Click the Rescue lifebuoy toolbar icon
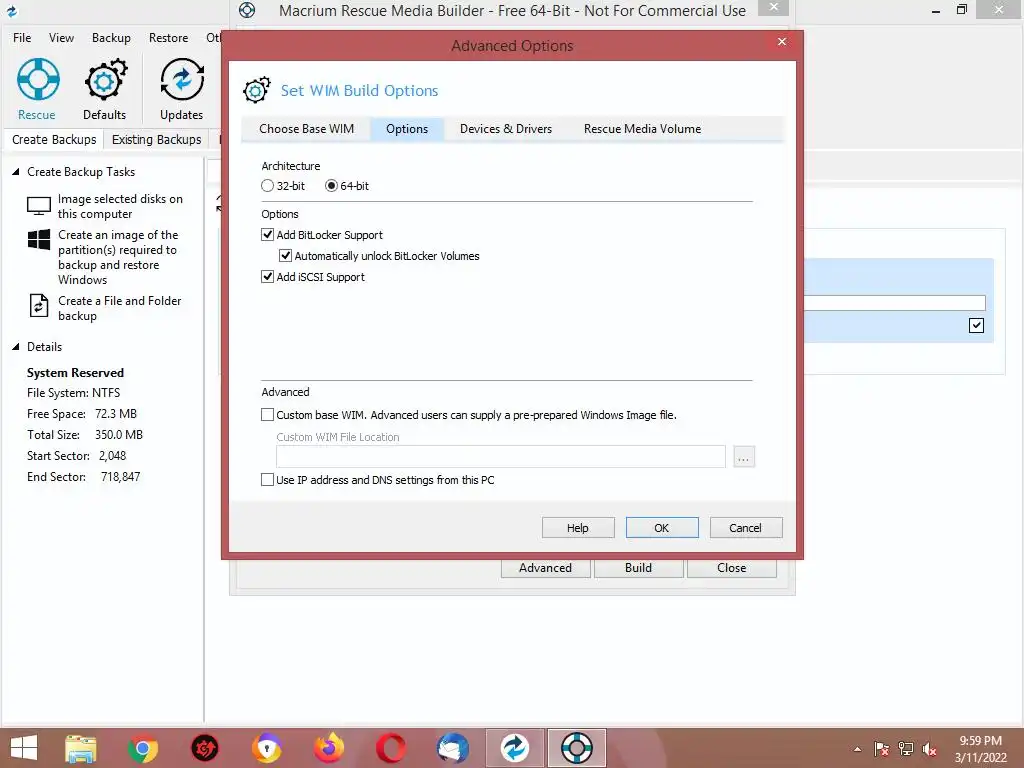Screen dimensions: 1024x768 (x=38, y=80)
